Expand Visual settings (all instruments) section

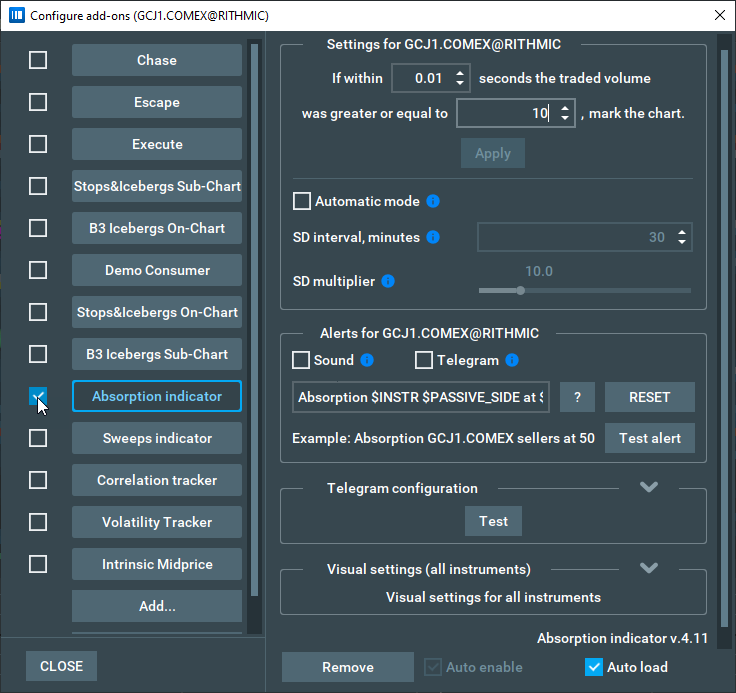click(649, 568)
